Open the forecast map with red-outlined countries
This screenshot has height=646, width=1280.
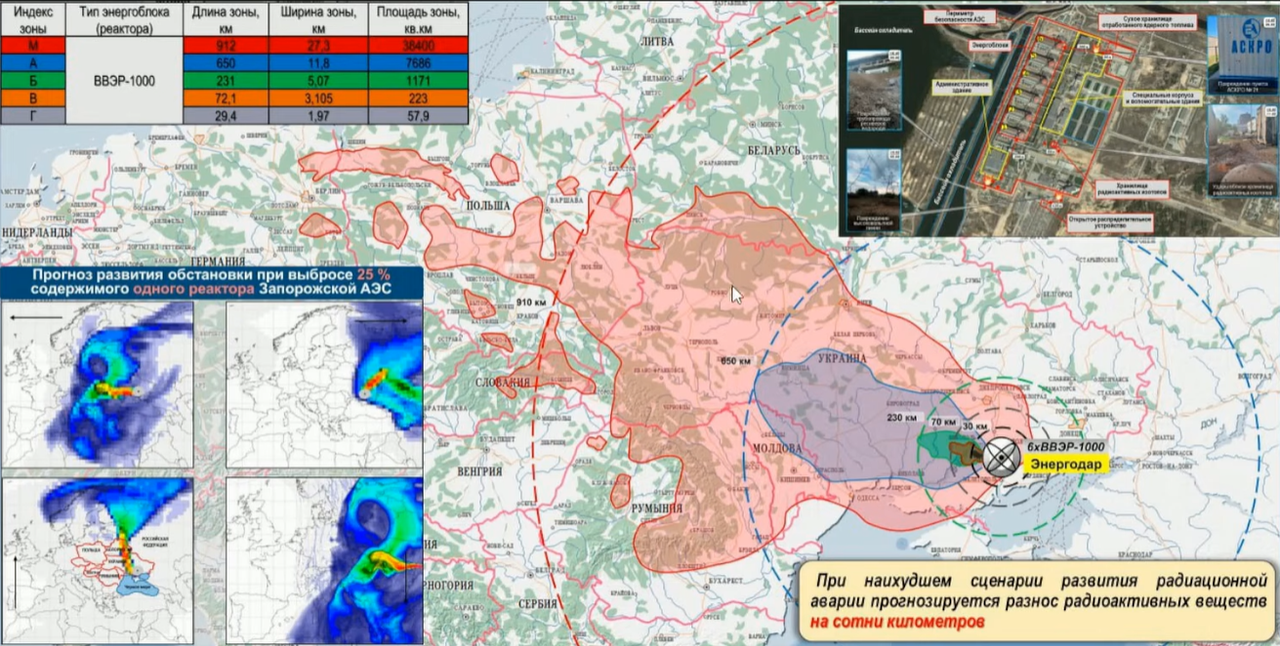pos(99,560)
